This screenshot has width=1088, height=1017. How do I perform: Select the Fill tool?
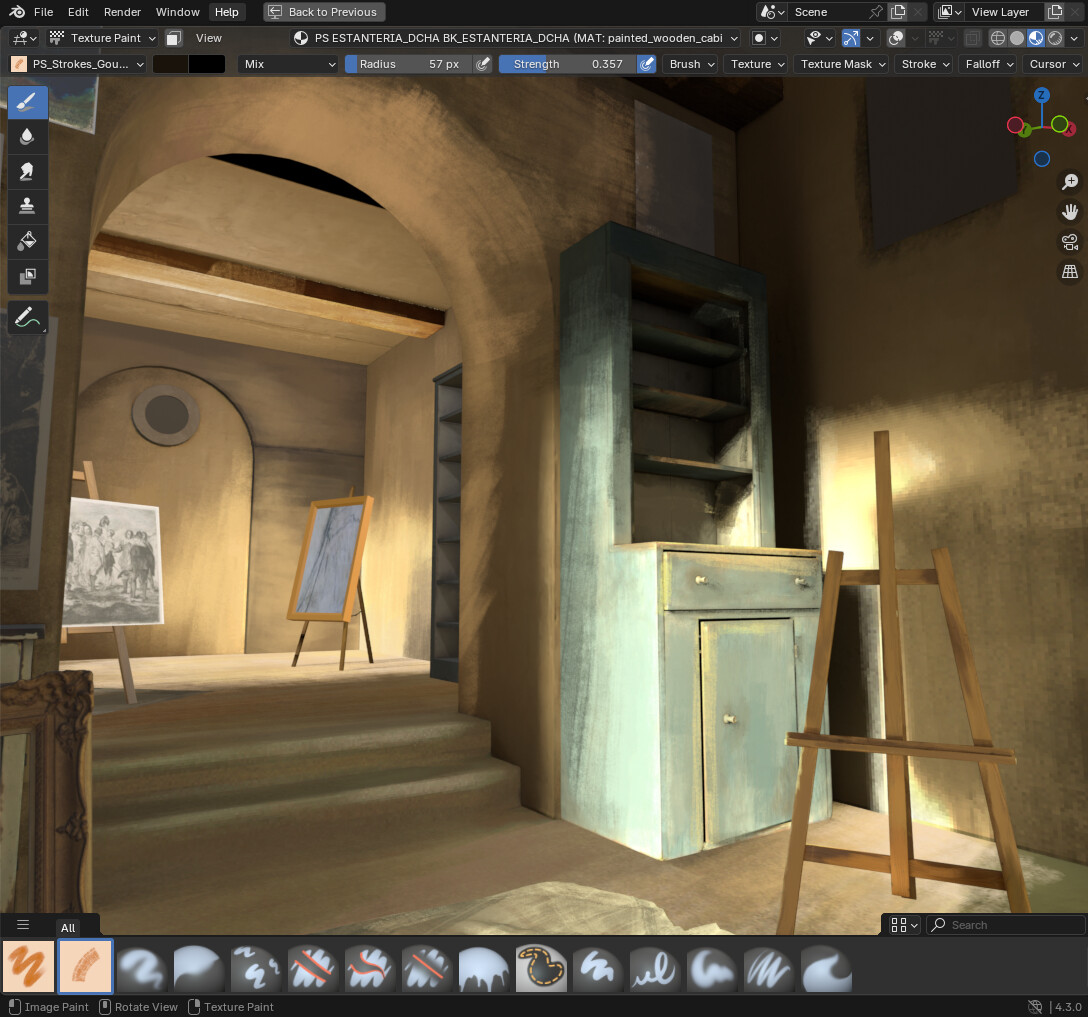[27, 241]
